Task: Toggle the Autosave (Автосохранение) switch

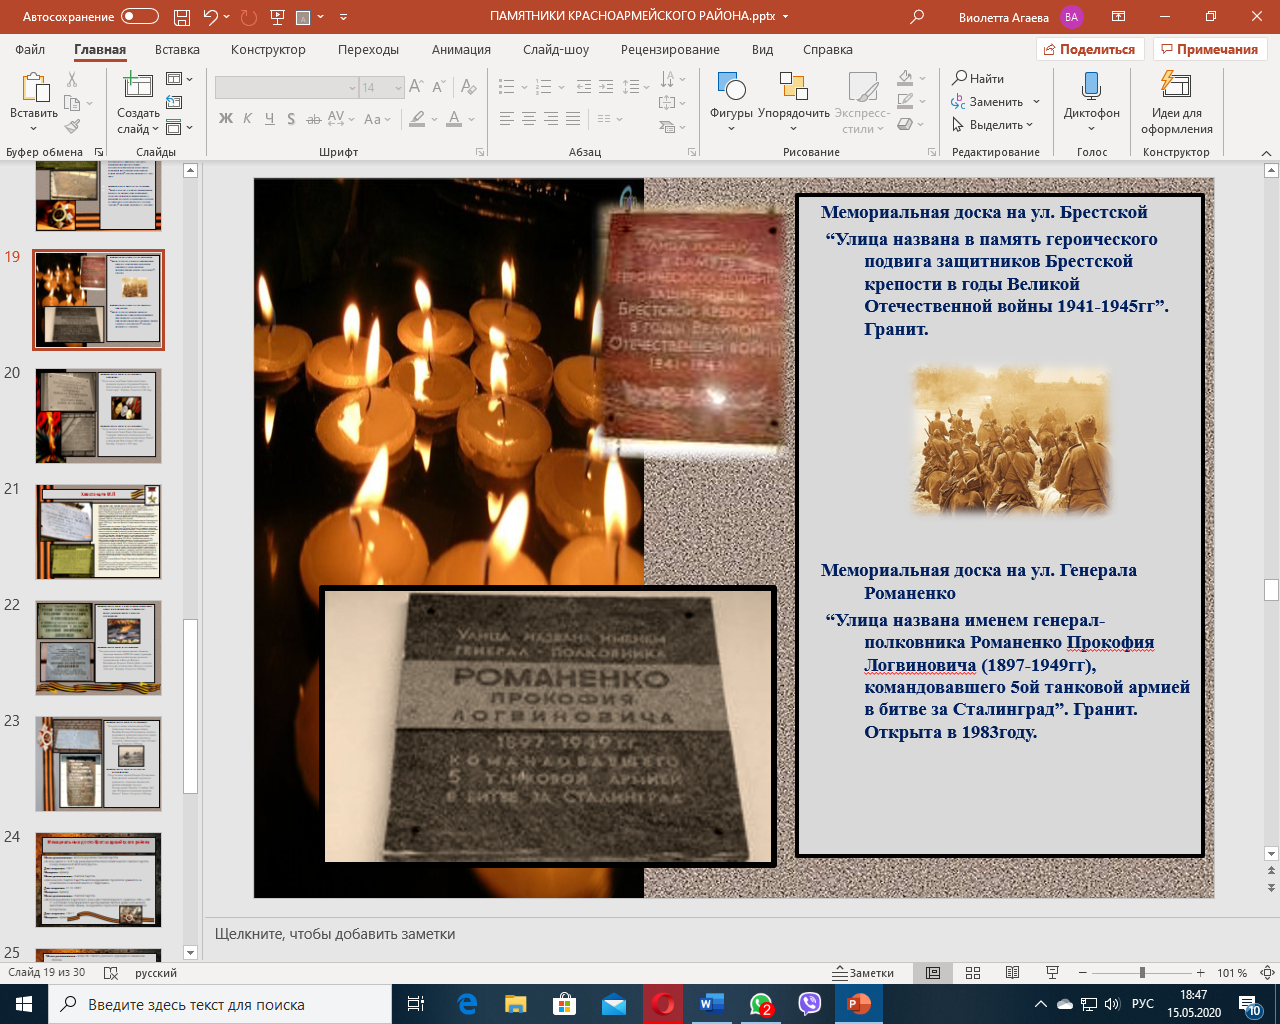Action: click(139, 17)
